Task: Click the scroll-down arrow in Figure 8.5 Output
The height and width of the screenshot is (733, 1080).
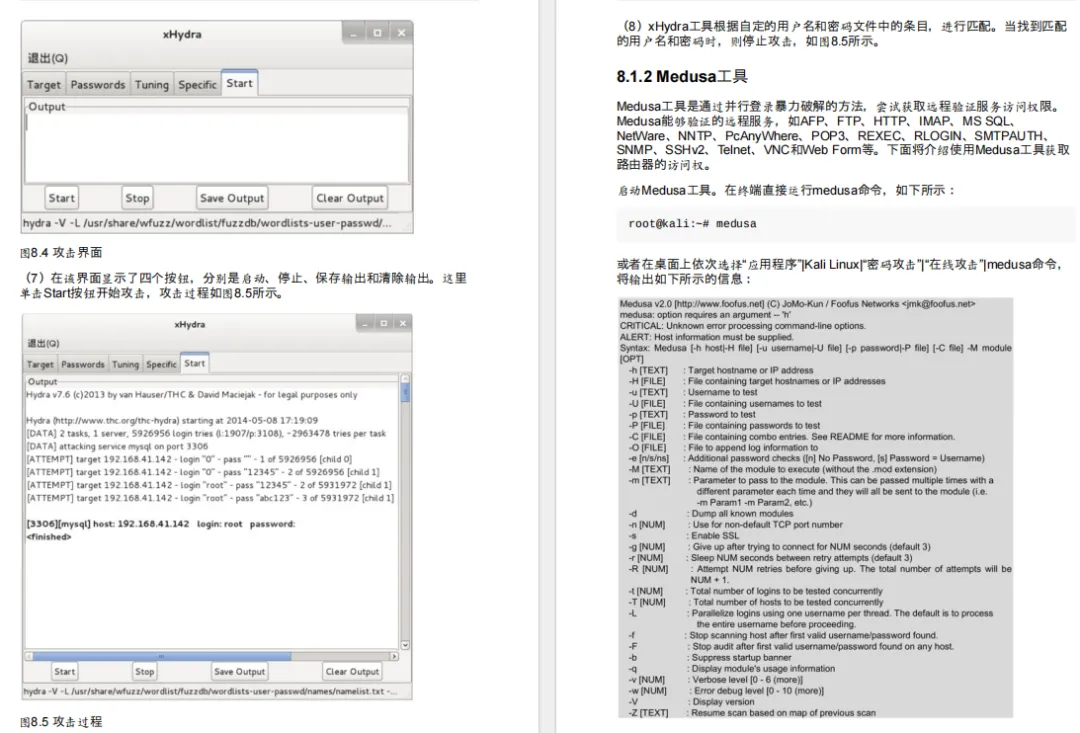Action: pyautogui.click(x=406, y=645)
